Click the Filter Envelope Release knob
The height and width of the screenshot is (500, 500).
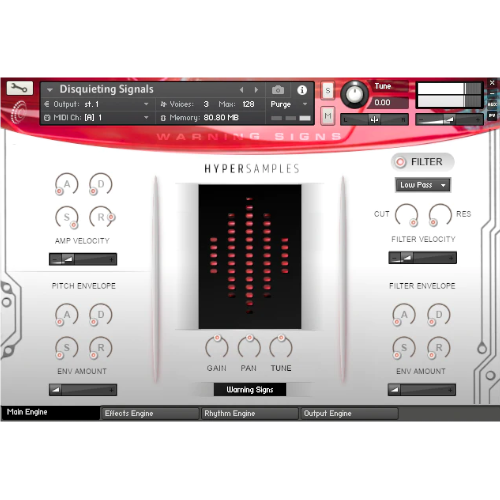tap(439, 348)
